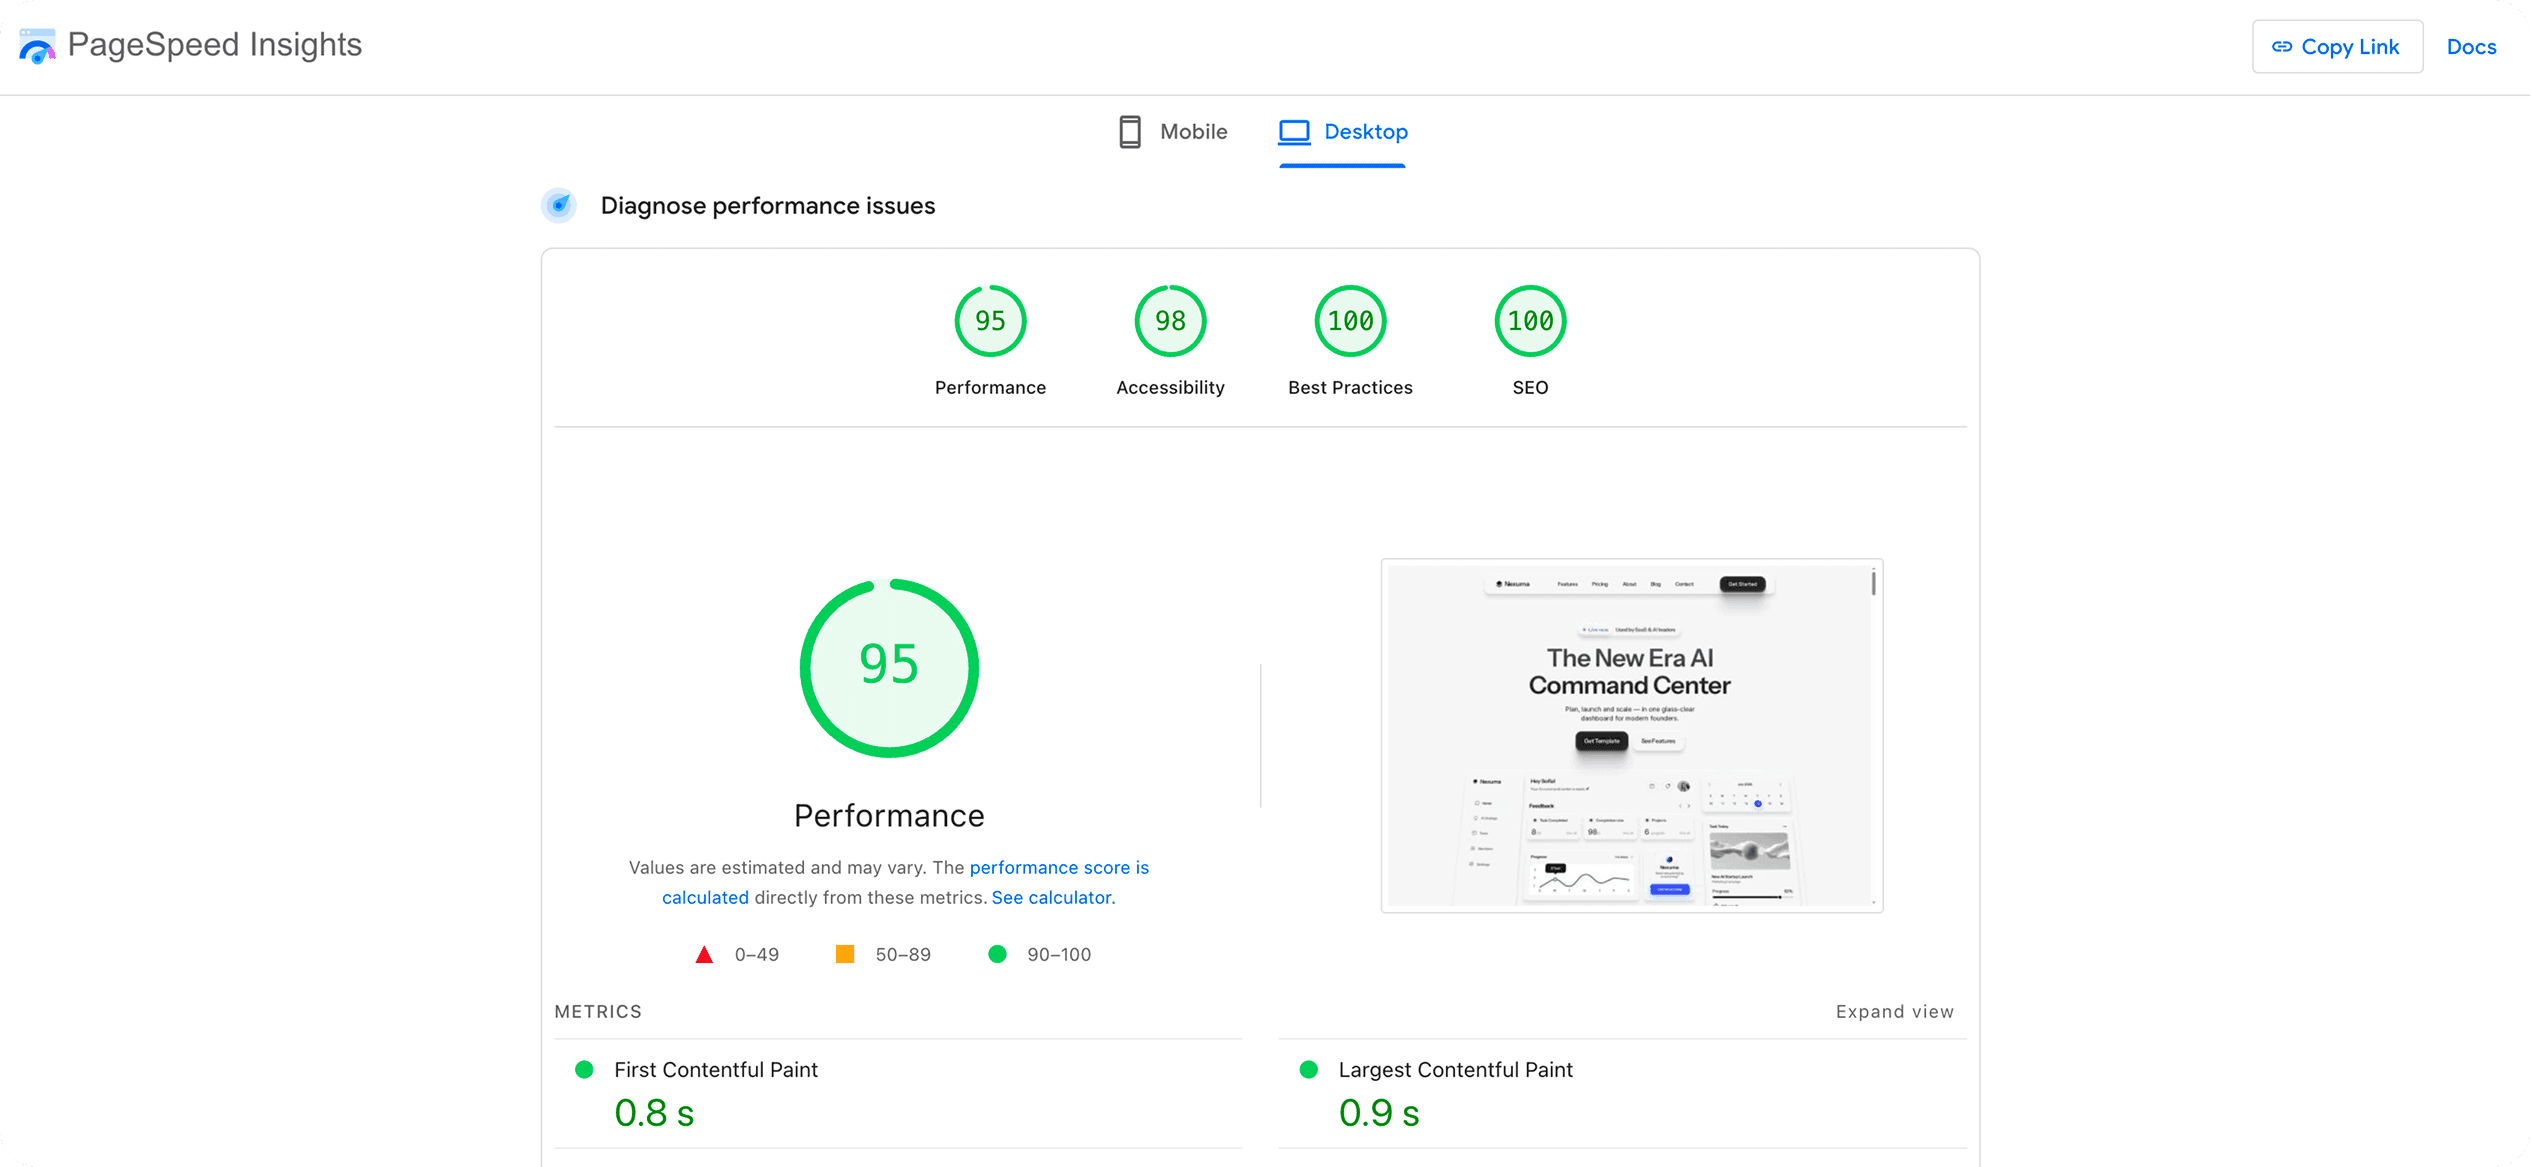This screenshot has width=2531, height=1167.
Task: Click the green circle in the 90–100 legend
Action: [x=997, y=954]
